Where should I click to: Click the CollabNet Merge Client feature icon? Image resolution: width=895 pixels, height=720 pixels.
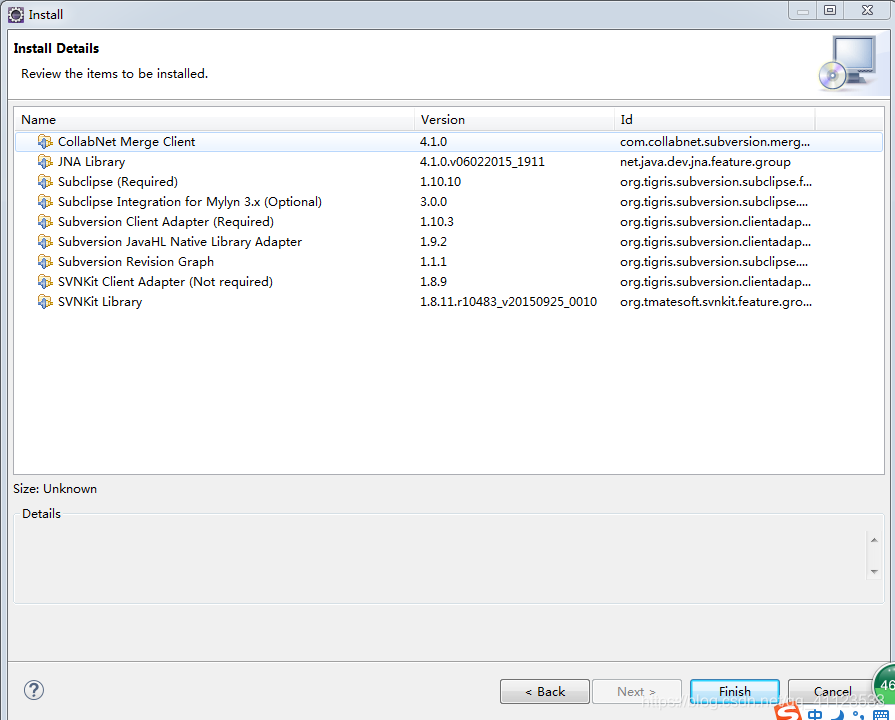(x=45, y=142)
